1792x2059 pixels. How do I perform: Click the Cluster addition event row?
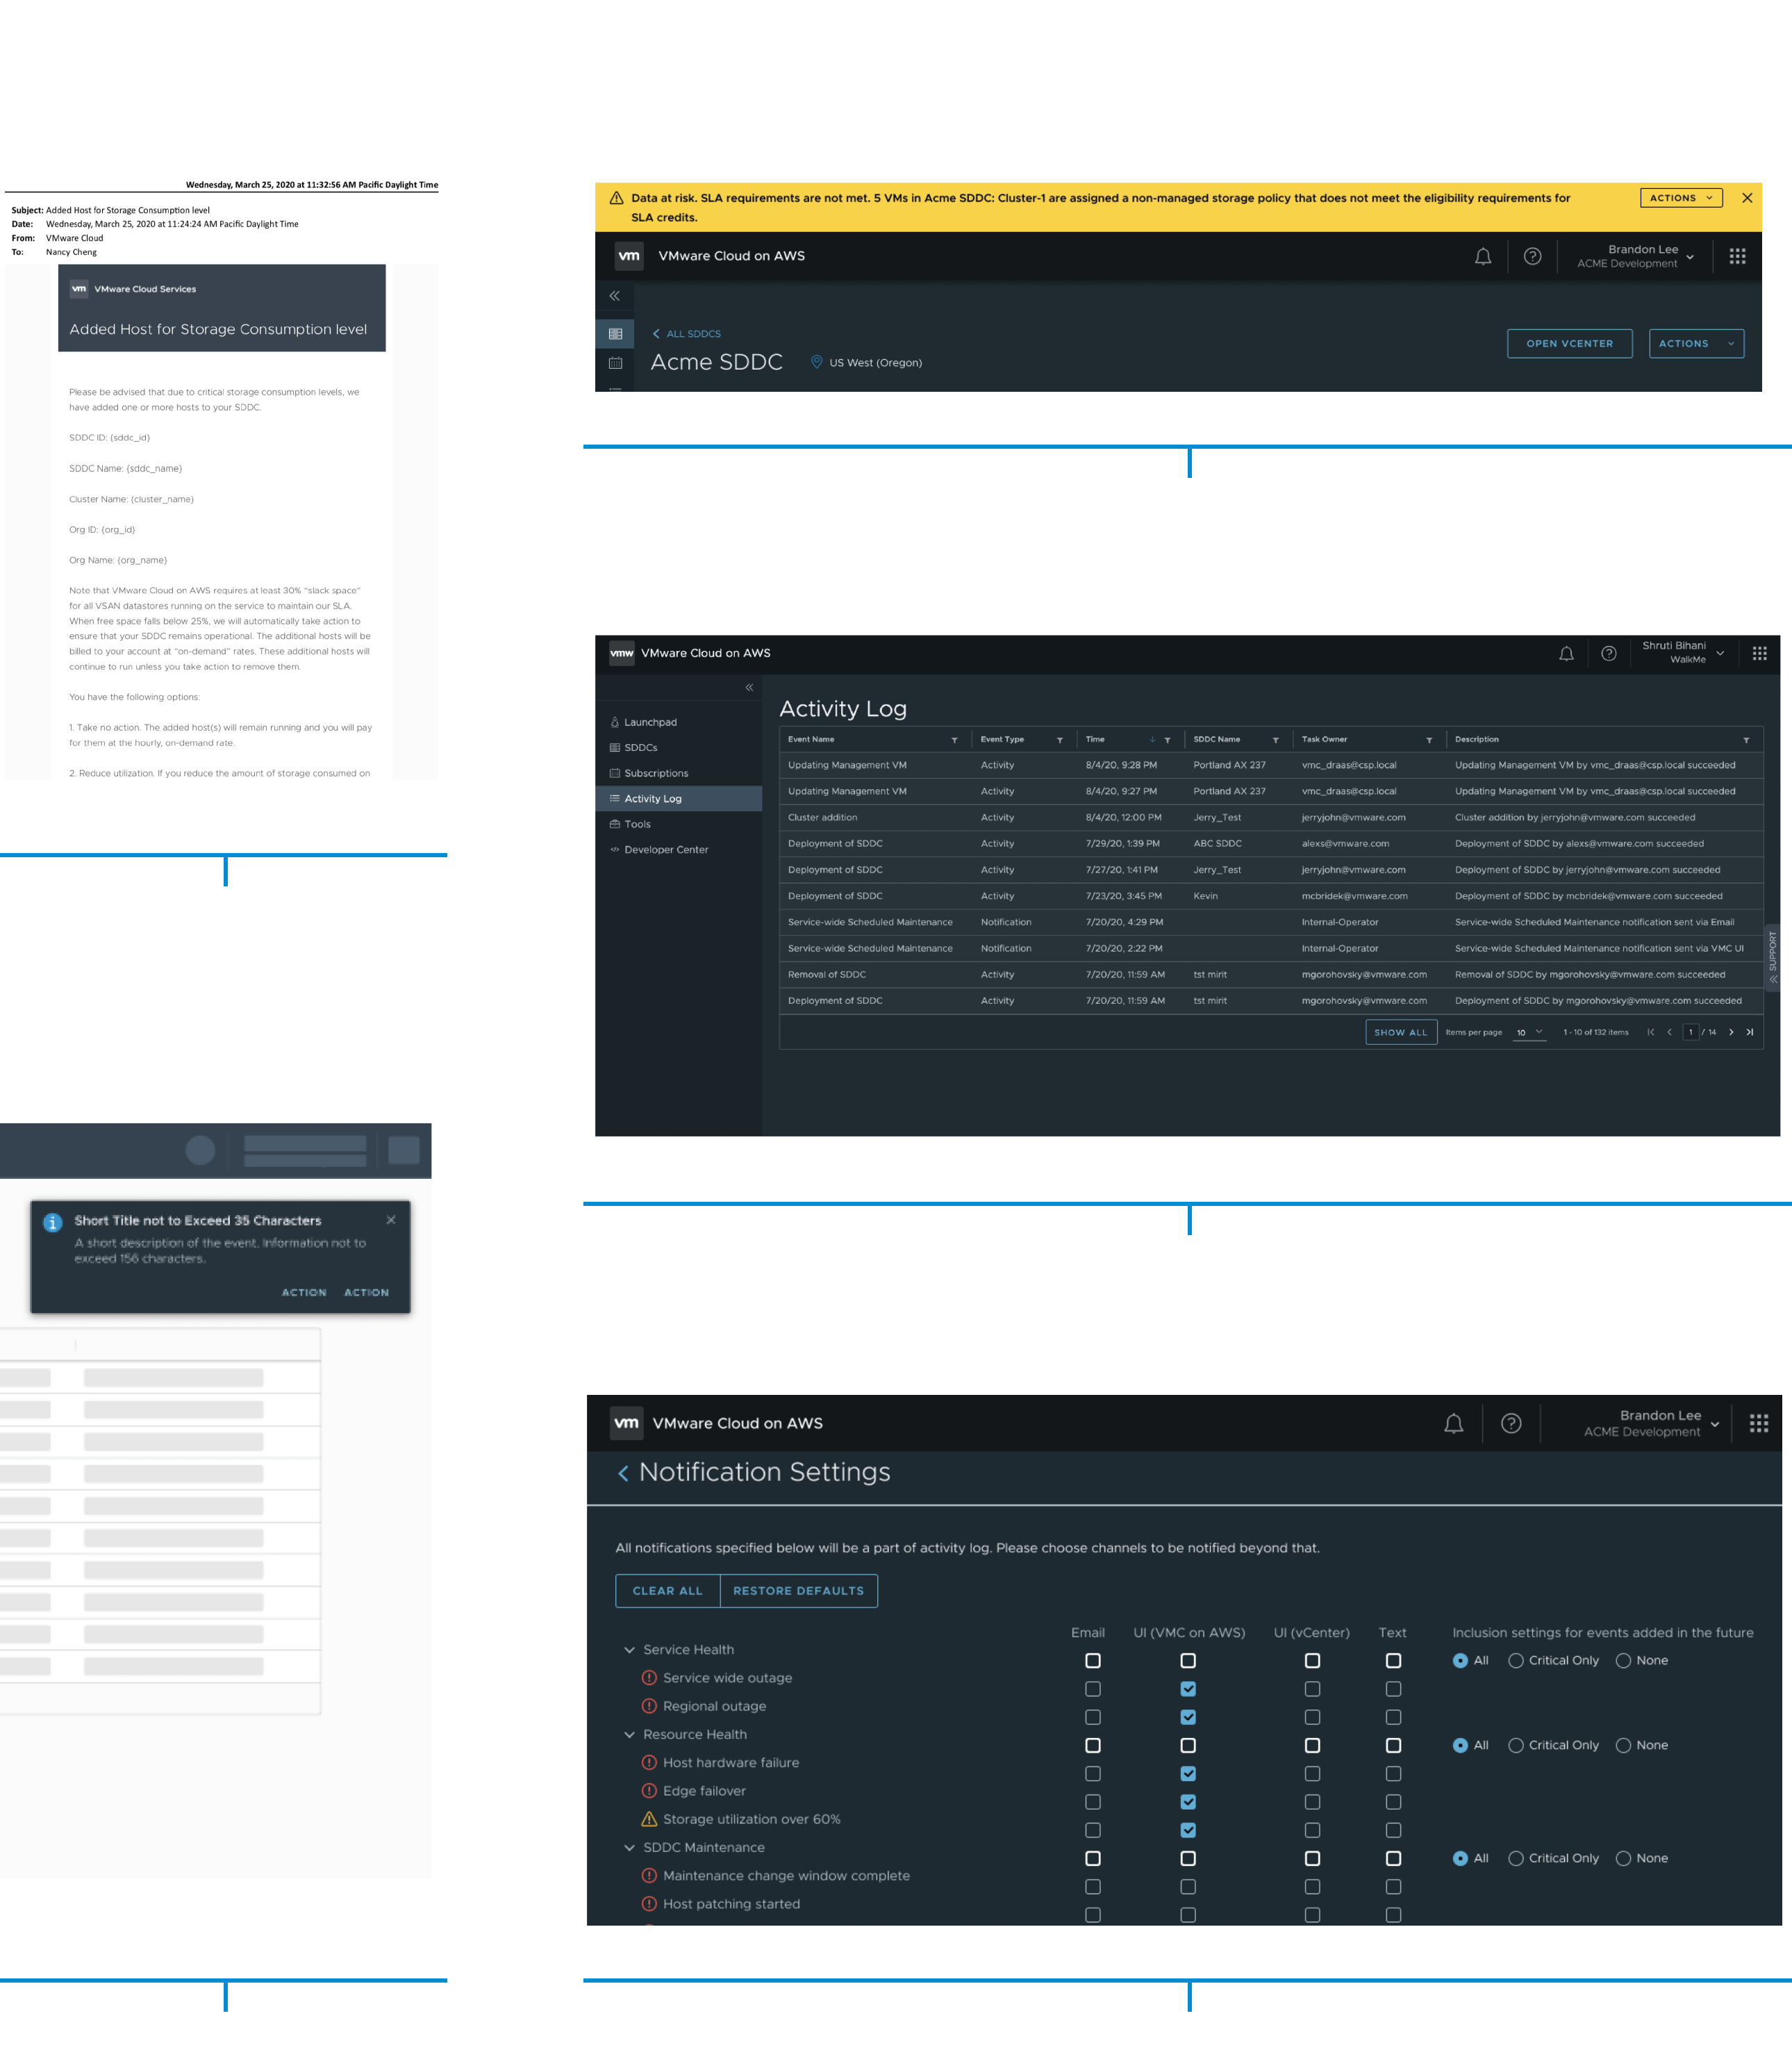[1270, 818]
